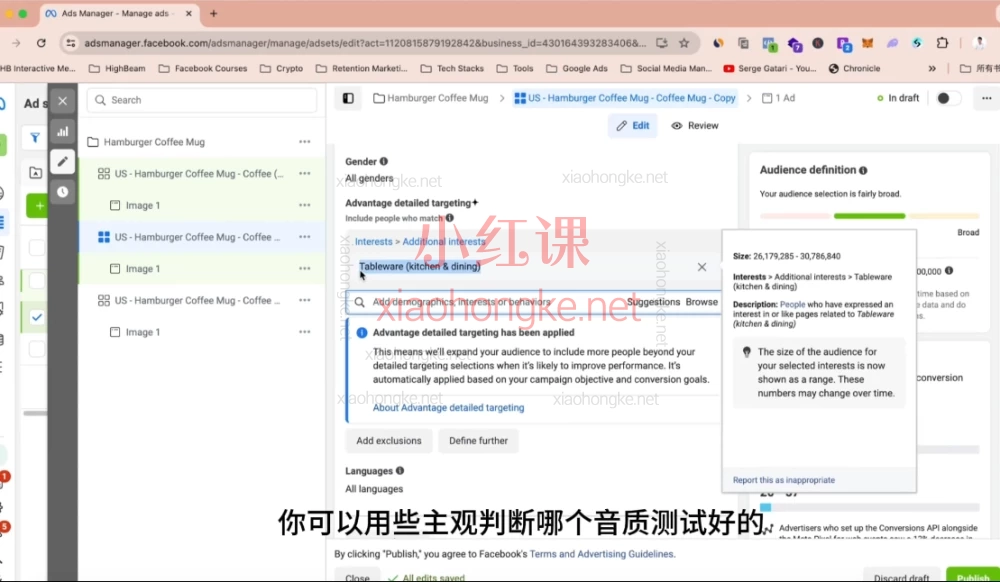Click Browse in targeting search box
The image size is (1000, 582).
pyautogui.click(x=702, y=302)
